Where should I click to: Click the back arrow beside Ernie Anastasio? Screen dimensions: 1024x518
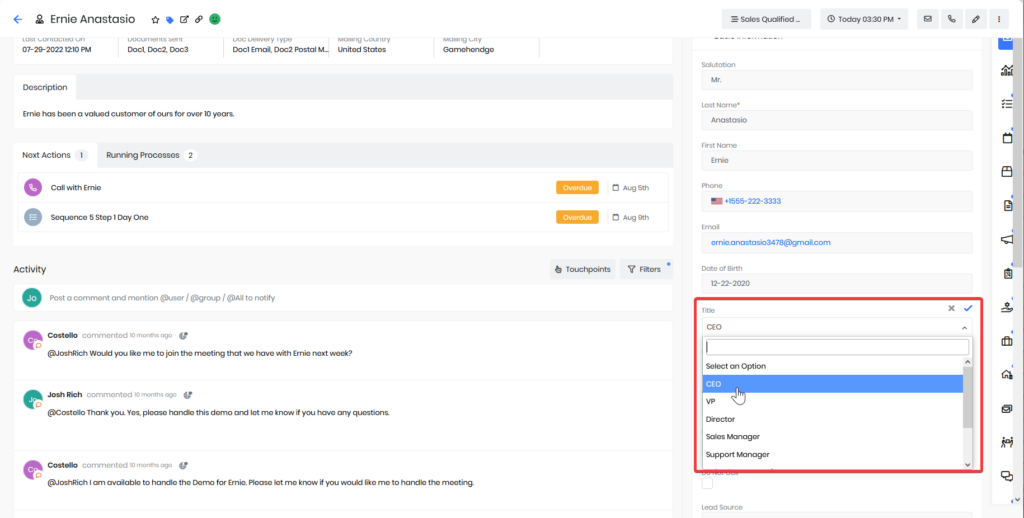[x=17, y=19]
